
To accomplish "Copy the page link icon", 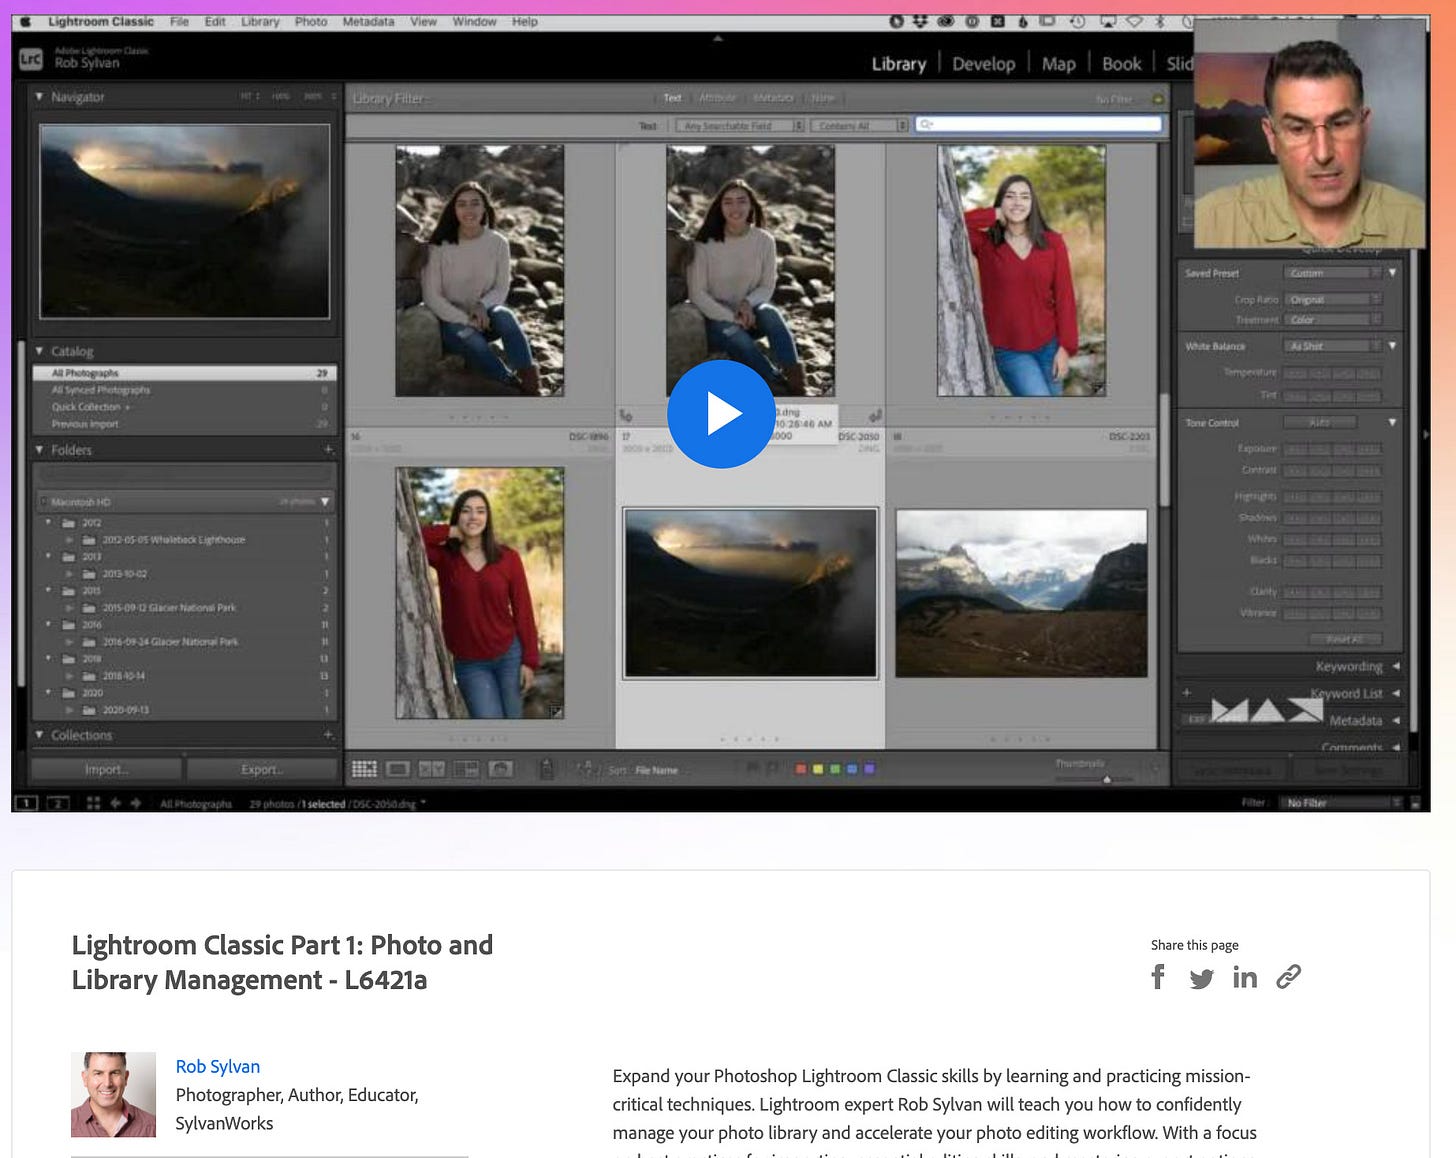I will click(x=1289, y=977).
